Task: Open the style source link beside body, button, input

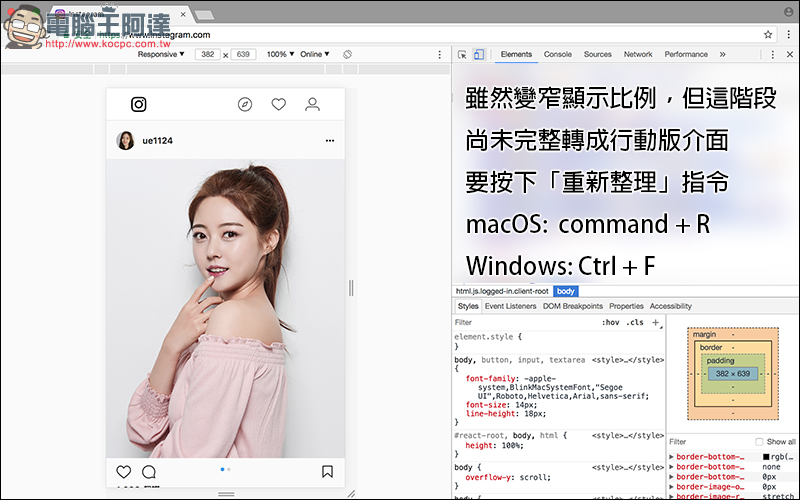Action: pos(628,360)
